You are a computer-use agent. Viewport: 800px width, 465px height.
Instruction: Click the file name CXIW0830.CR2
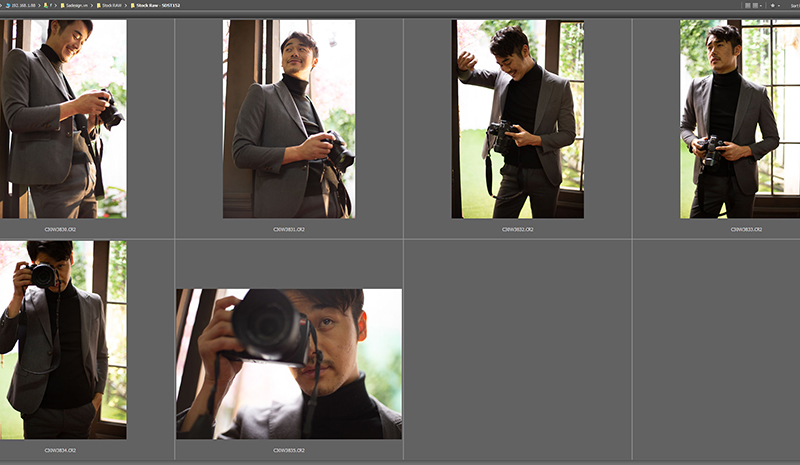(60, 230)
